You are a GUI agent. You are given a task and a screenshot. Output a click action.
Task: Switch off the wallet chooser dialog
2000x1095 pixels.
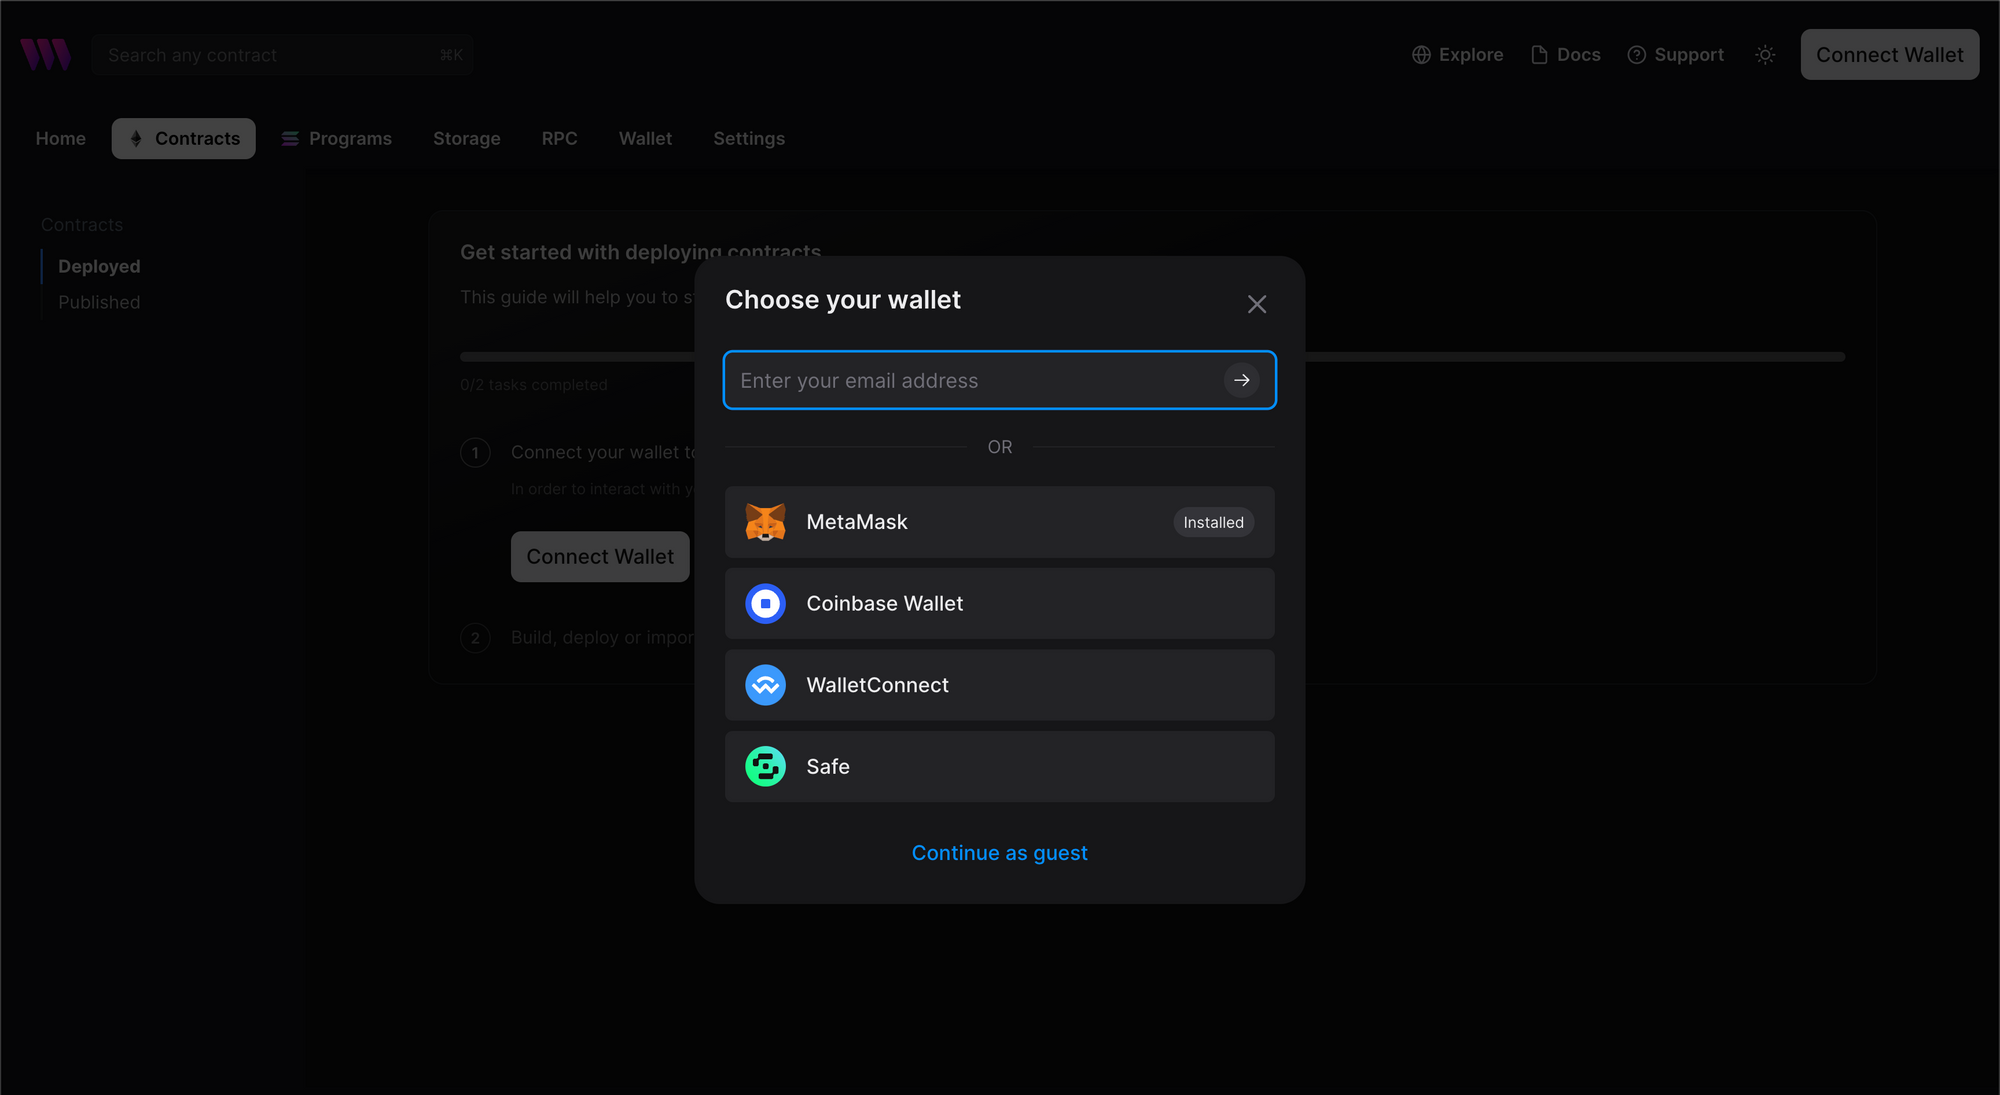(x=1256, y=304)
